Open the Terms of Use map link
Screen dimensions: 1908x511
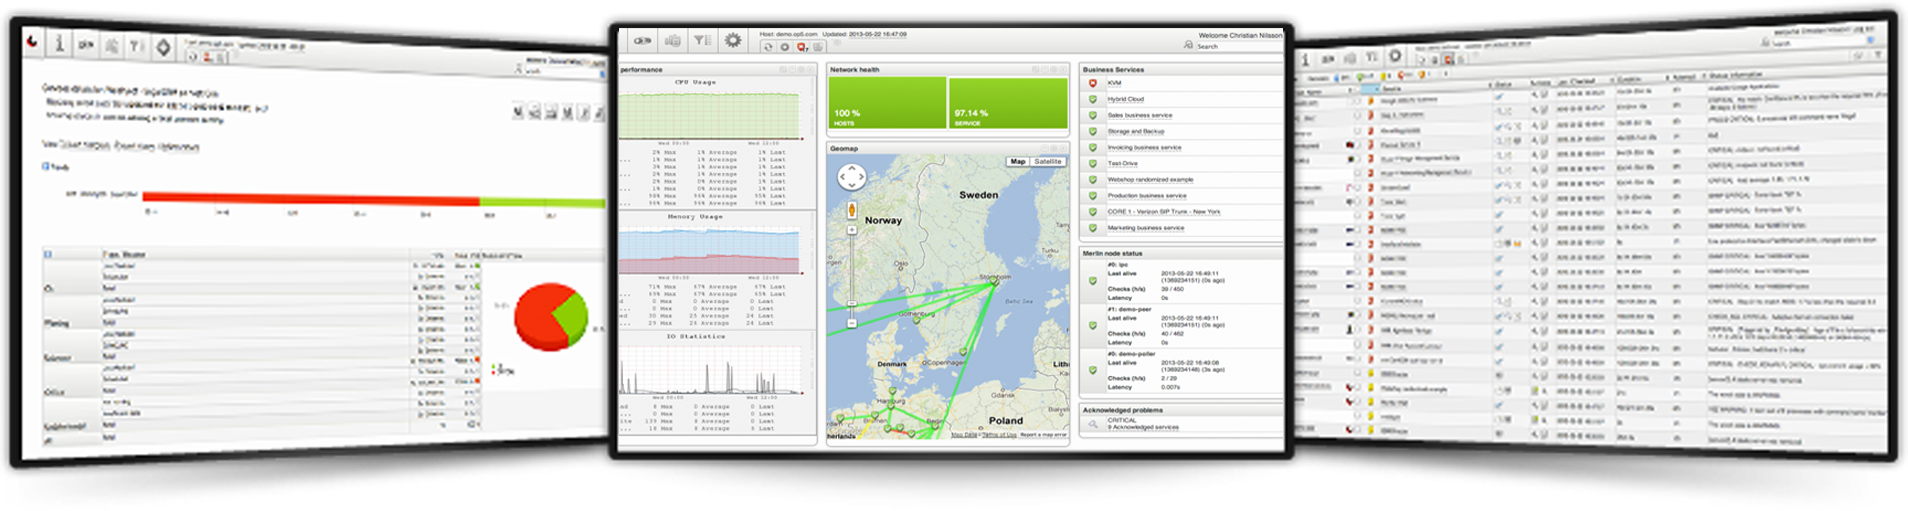pos(998,435)
